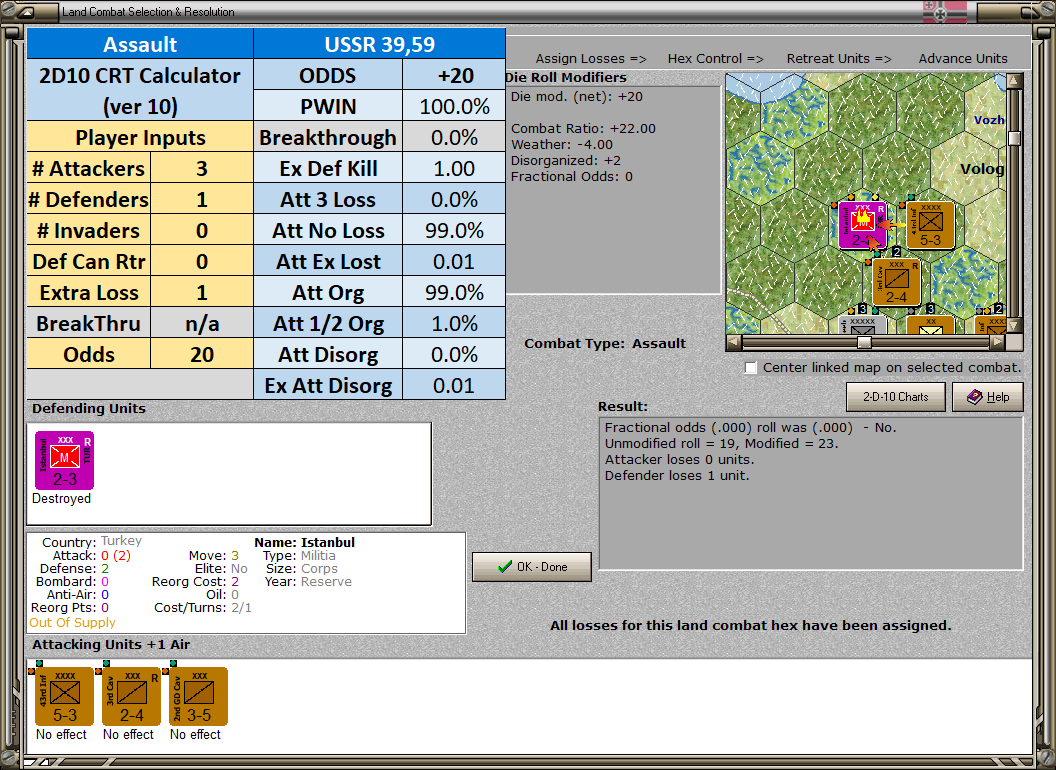Select the 3rd Cav 2-4 attacking unit
Image resolution: width=1056 pixels, height=770 pixels.
131,696
